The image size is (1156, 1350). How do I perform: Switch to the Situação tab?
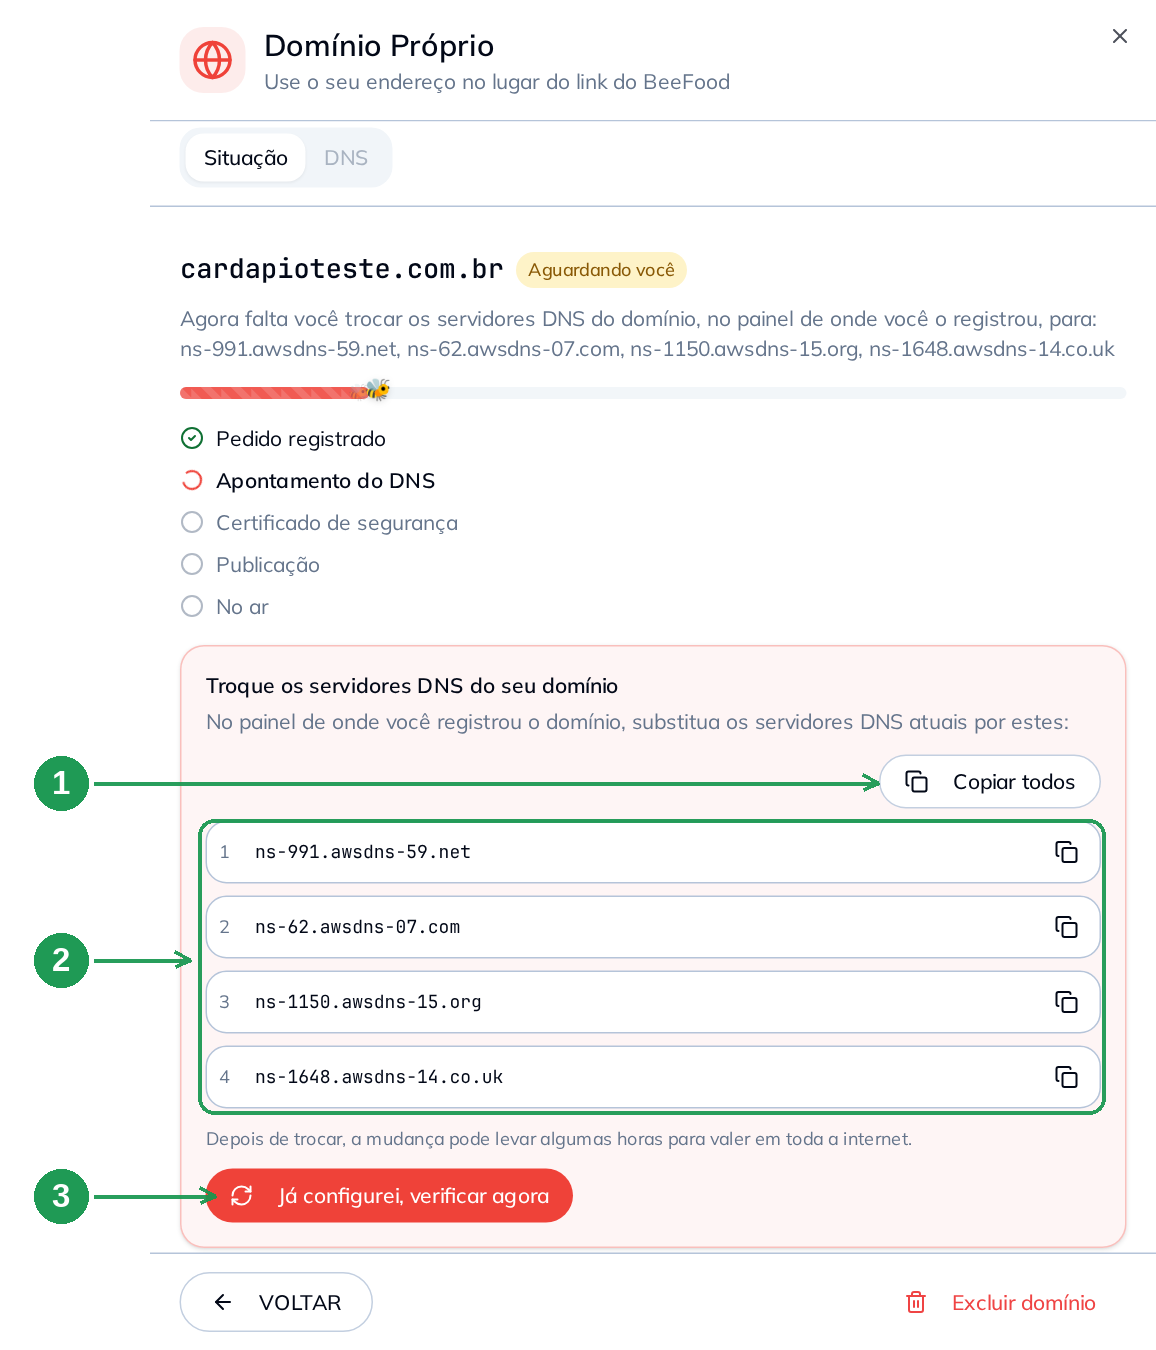[246, 158]
